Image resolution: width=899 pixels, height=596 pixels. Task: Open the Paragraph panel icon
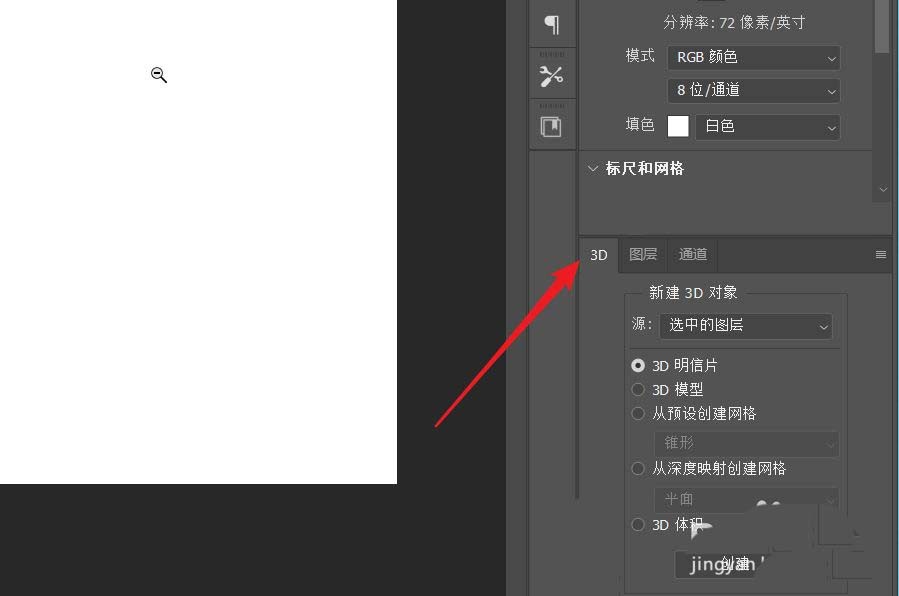tap(552, 24)
